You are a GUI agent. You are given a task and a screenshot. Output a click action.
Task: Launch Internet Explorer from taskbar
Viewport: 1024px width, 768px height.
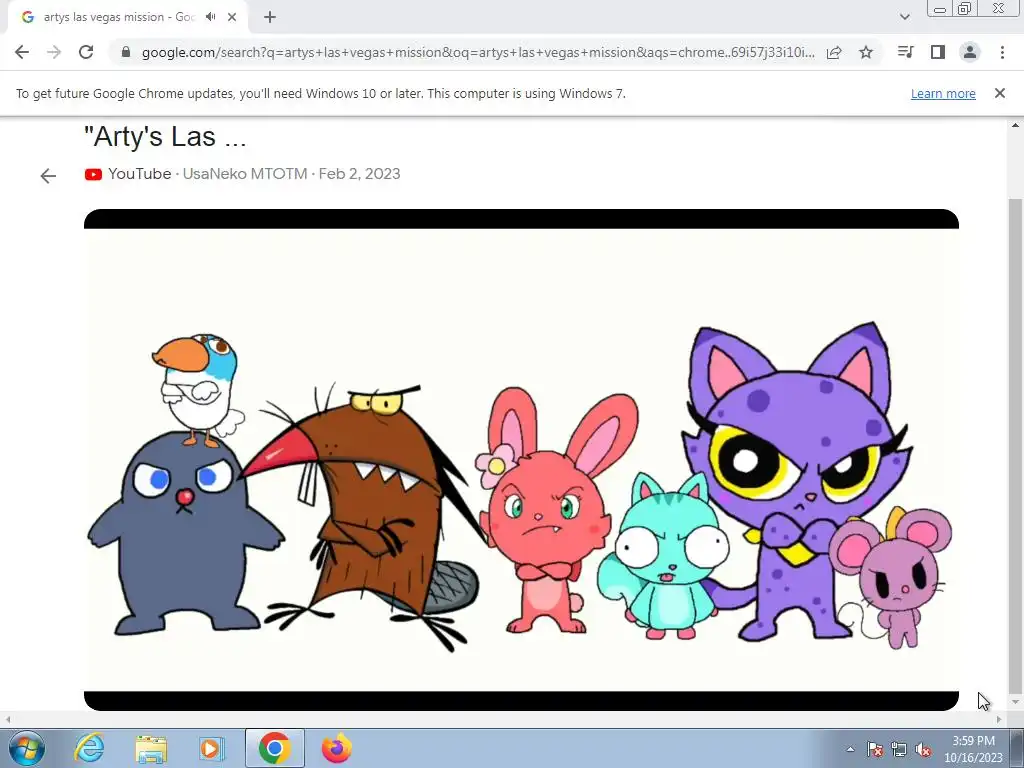pyautogui.click(x=89, y=748)
